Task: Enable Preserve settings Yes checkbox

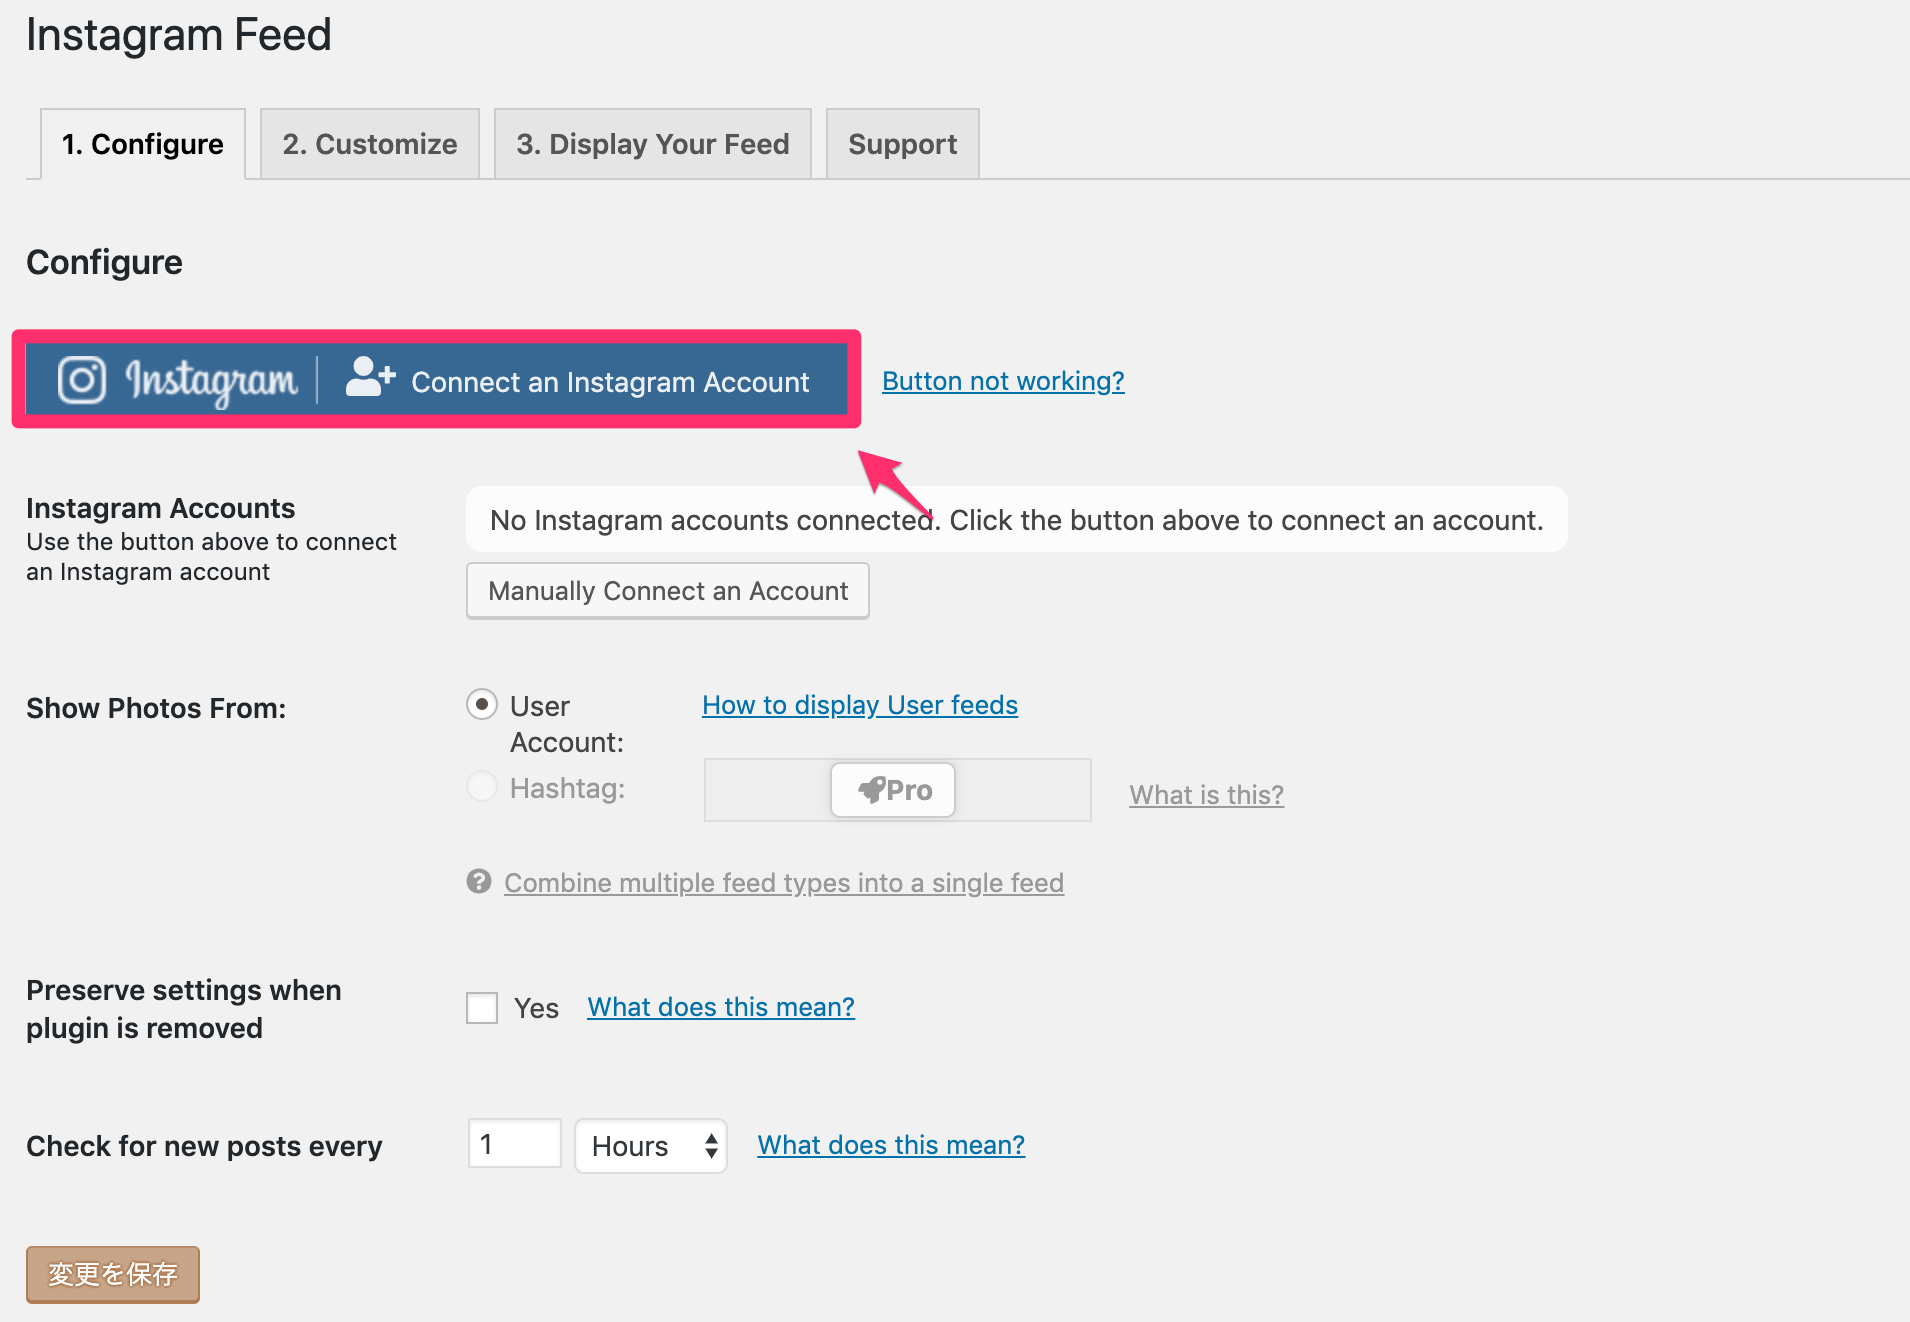Action: (x=482, y=1008)
